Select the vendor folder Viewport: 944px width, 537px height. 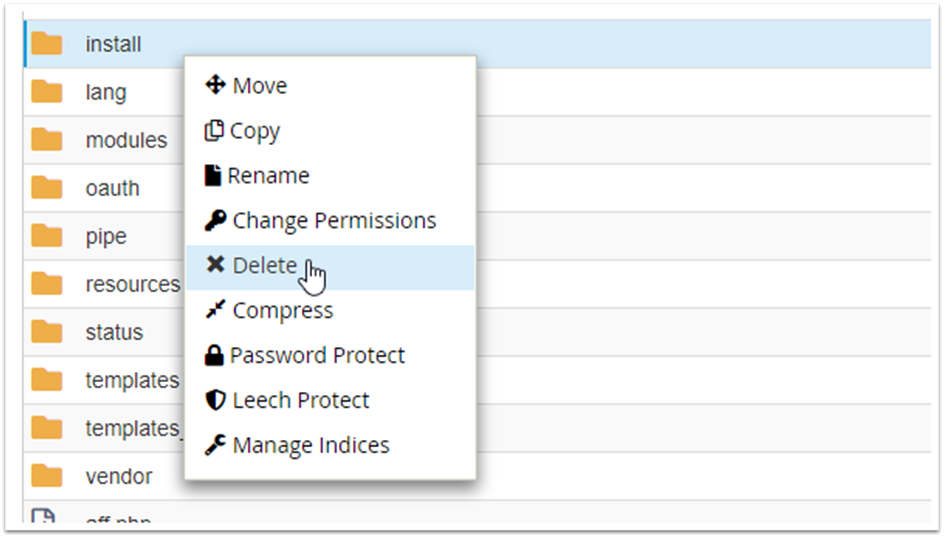click(x=119, y=476)
